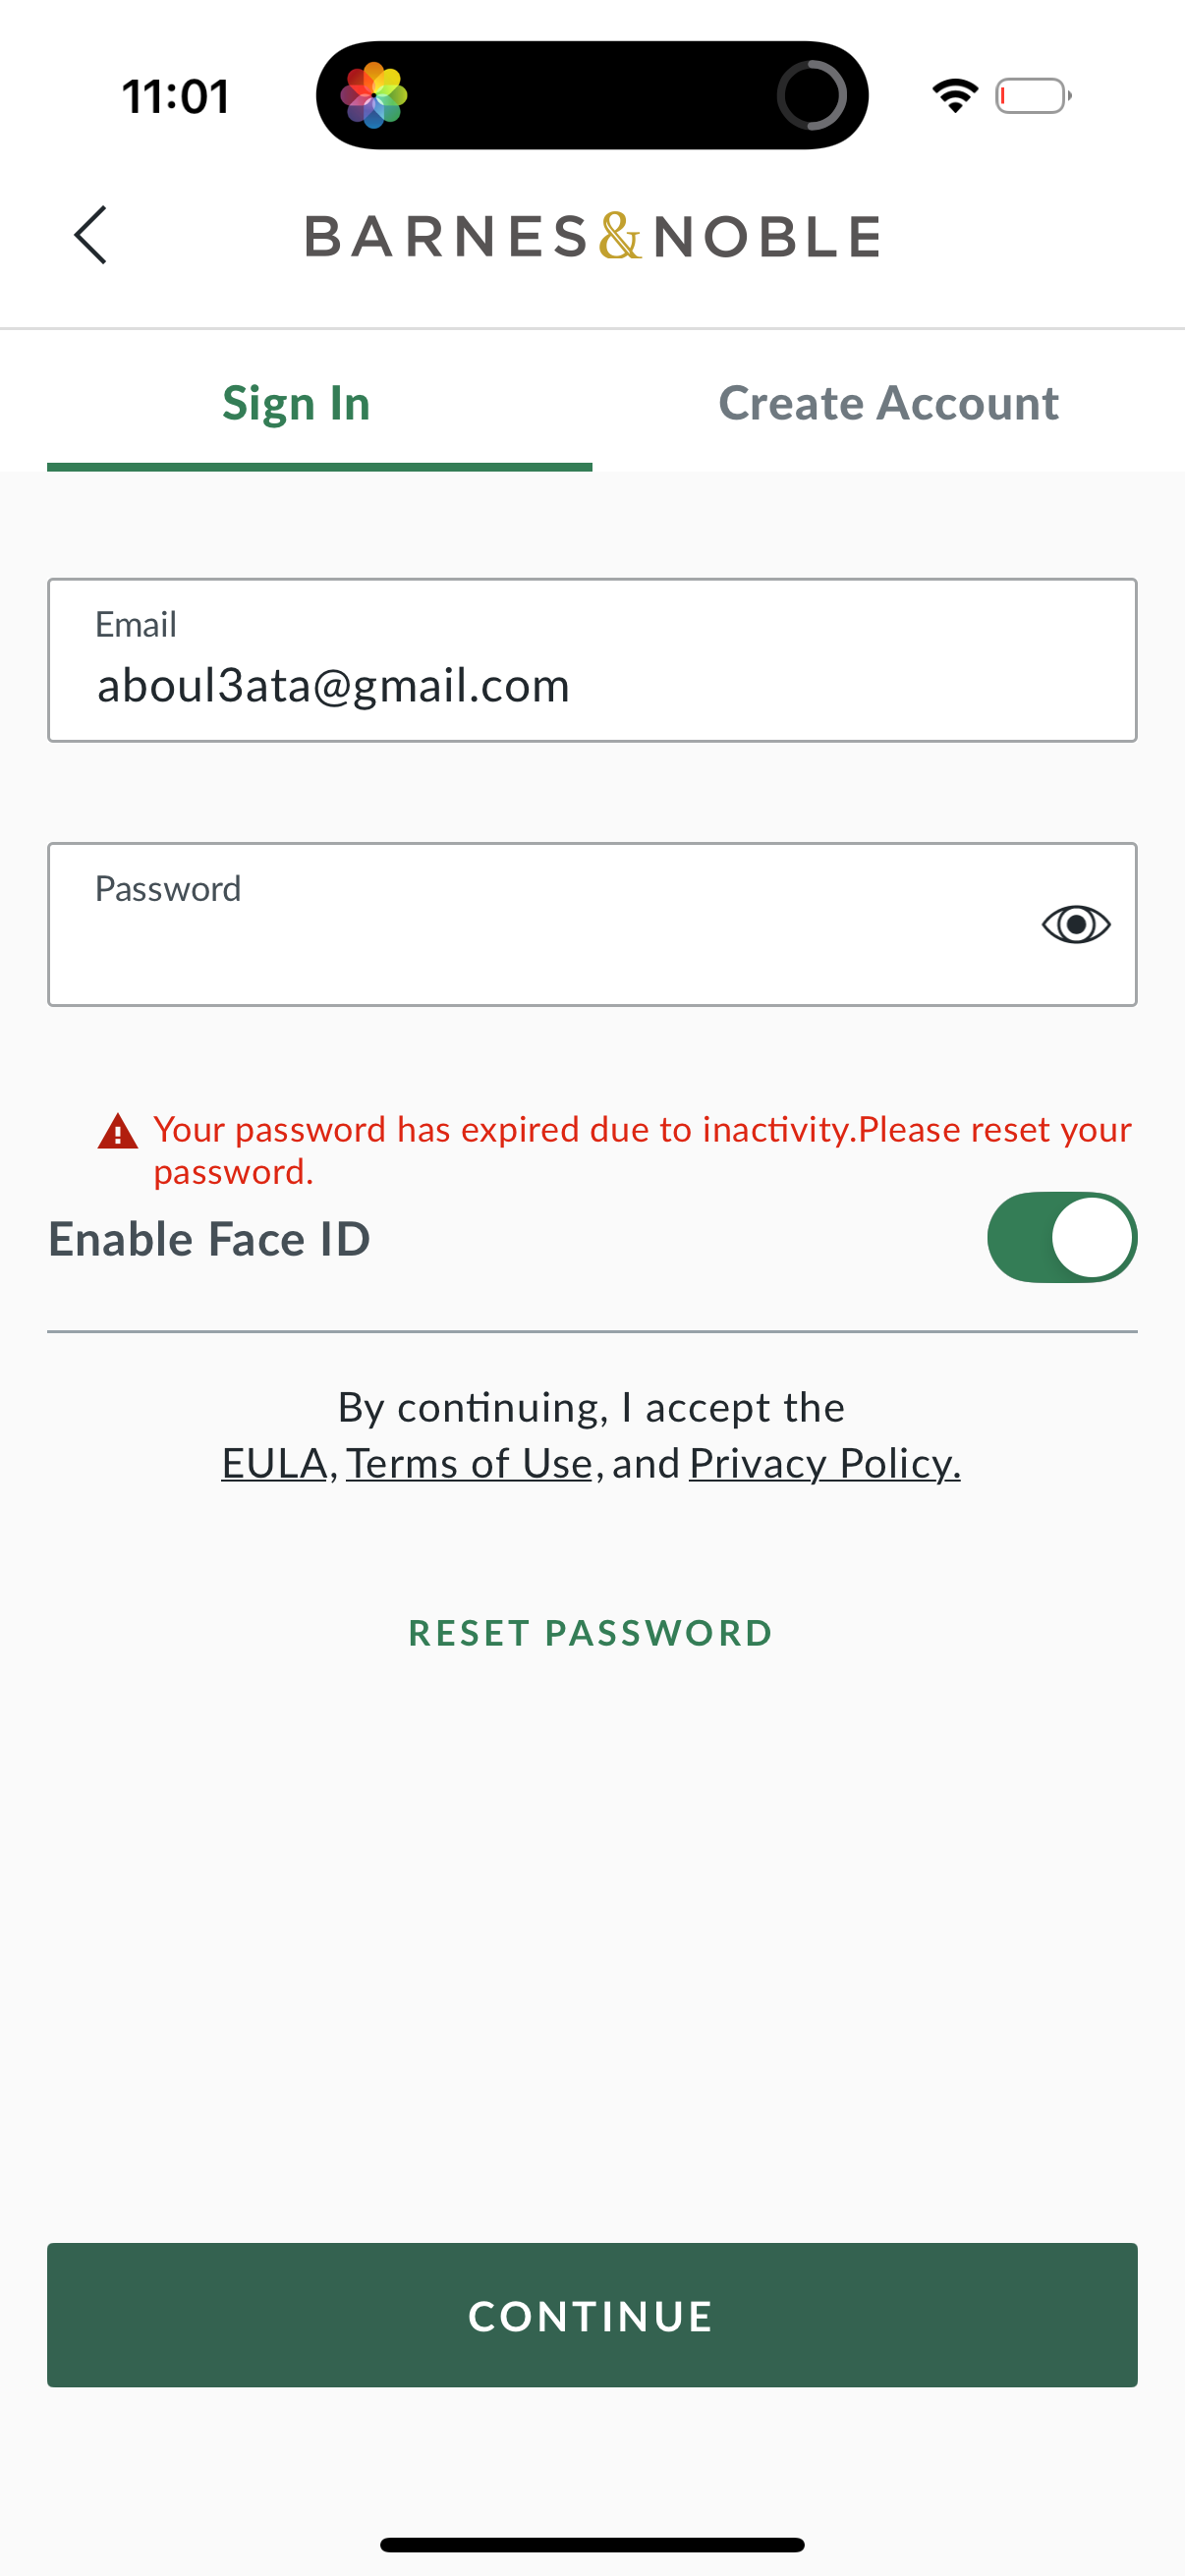Tap the loading spinner in Dynamic Island

click(811, 96)
